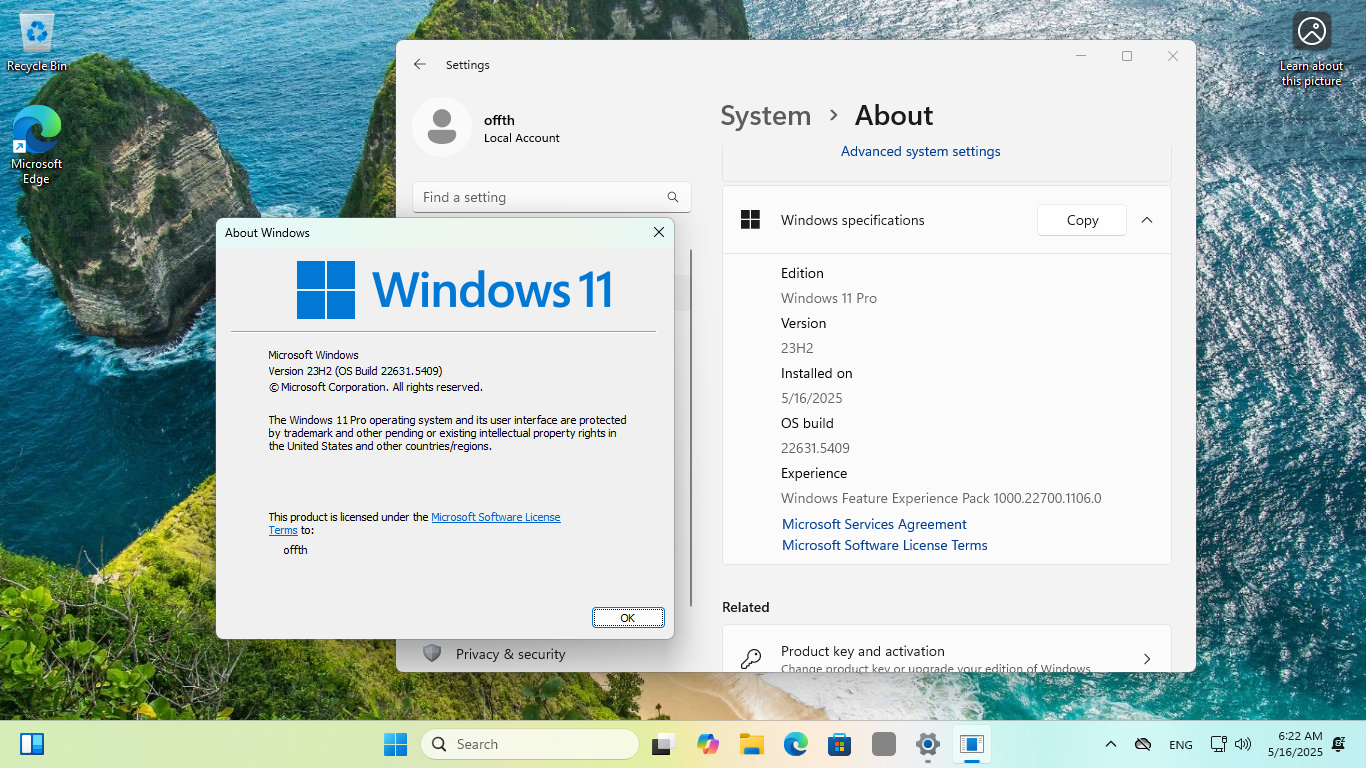The width and height of the screenshot is (1366, 768).
Task: Show hidden system tray icons
Action: point(1111,744)
